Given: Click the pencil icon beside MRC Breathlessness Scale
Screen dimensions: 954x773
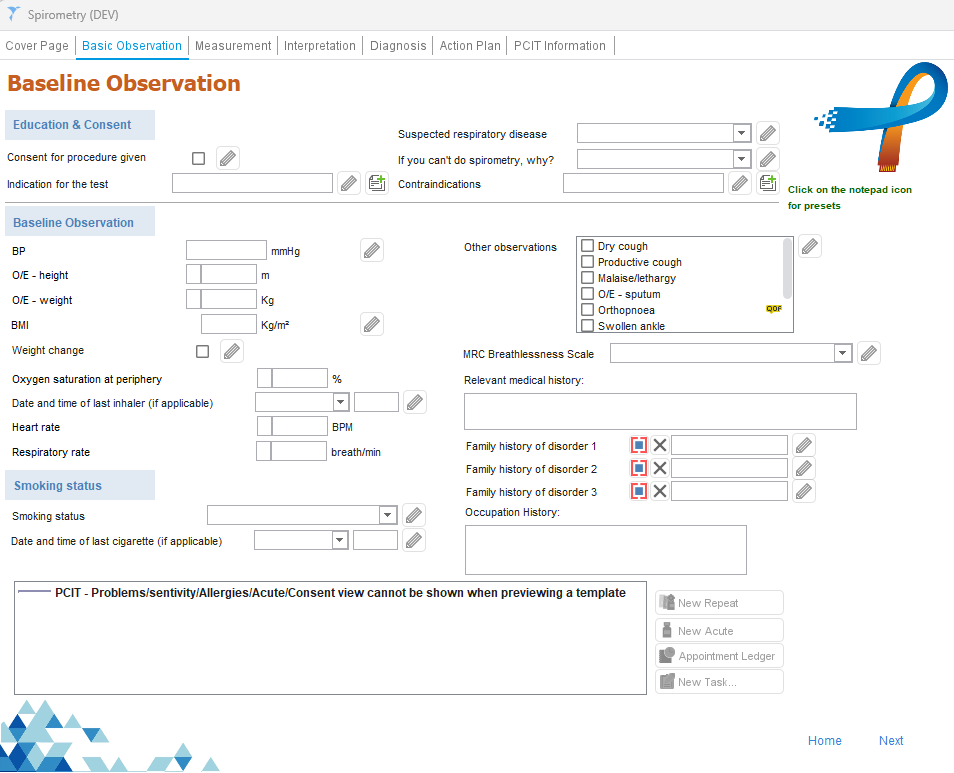Looking at the screenshot, I should tap(869, 353).
